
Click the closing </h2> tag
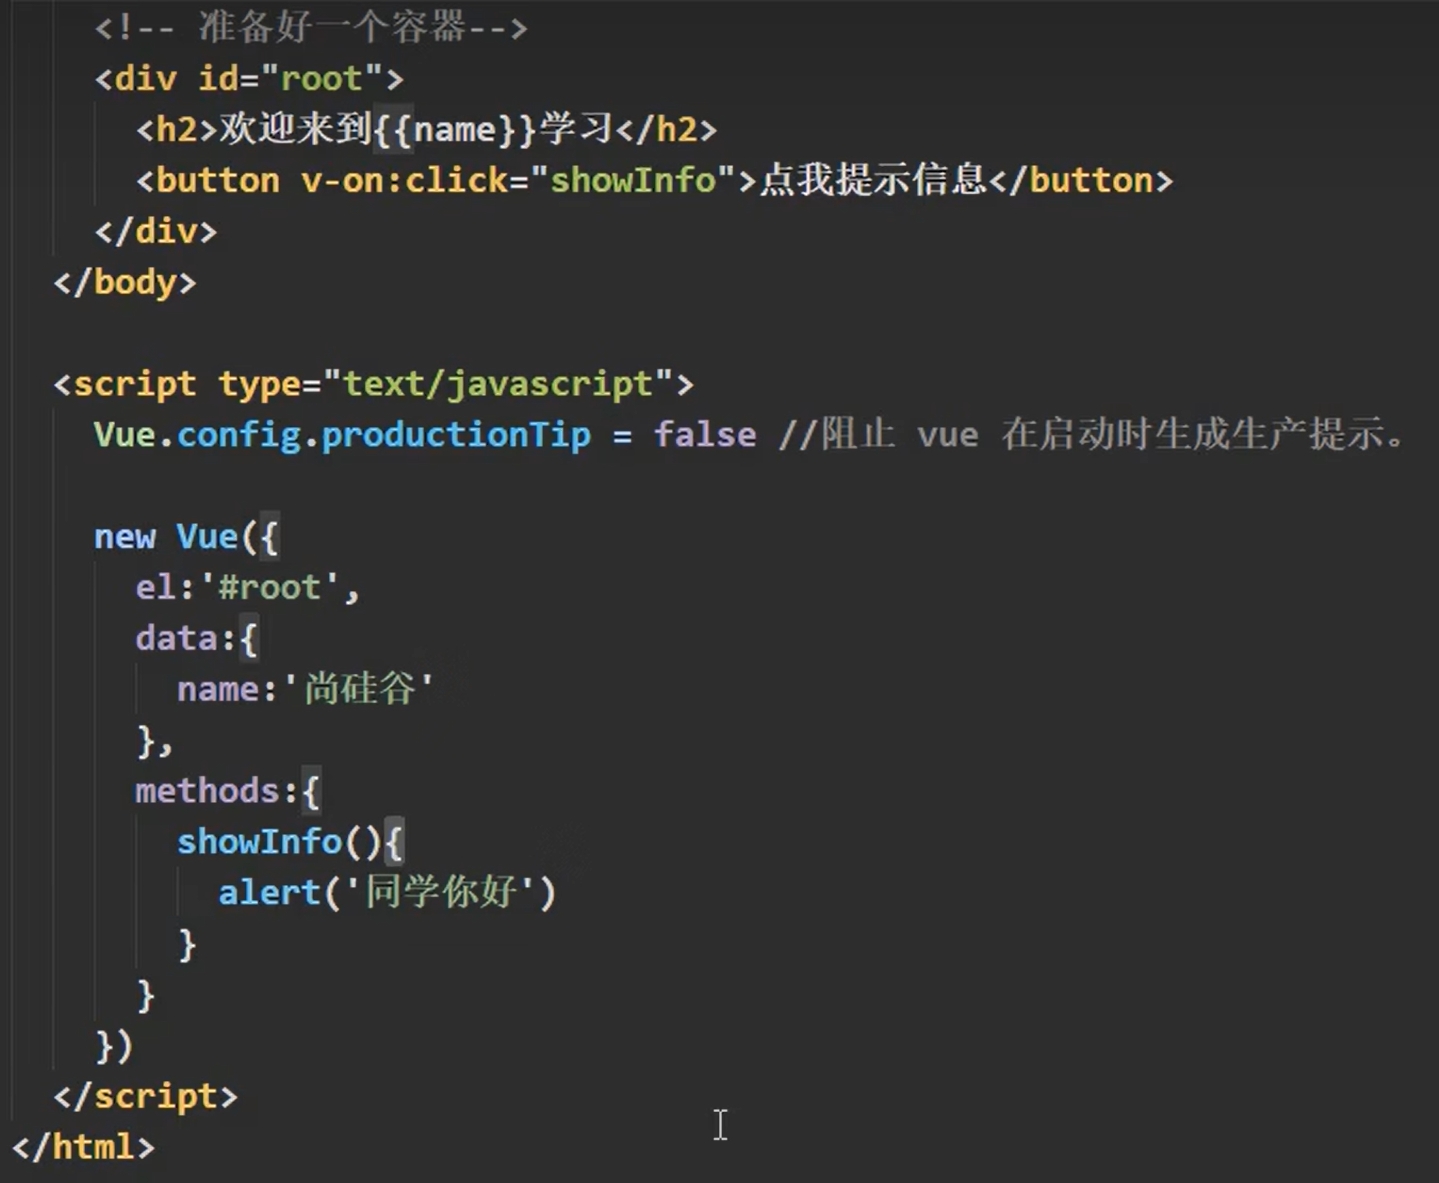[667, 130]
